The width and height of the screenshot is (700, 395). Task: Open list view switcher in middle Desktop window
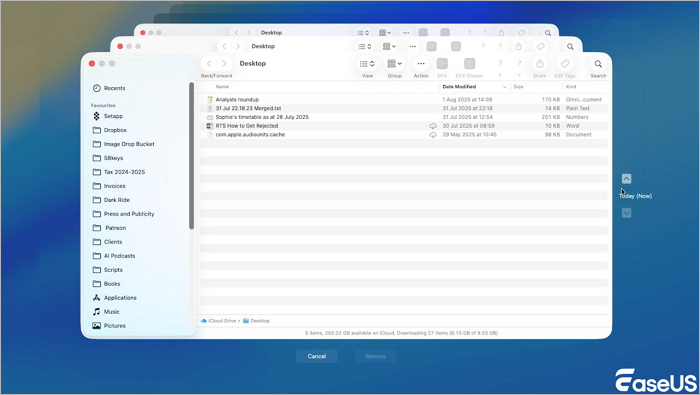pos(365,46)
